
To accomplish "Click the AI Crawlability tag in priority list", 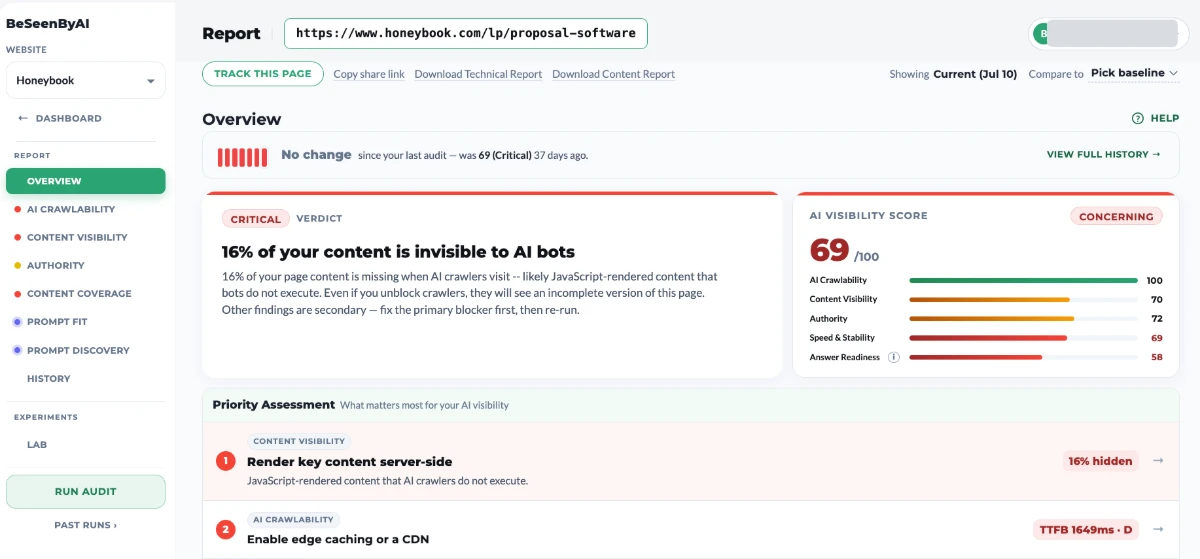I will click(x=293, y=520).
